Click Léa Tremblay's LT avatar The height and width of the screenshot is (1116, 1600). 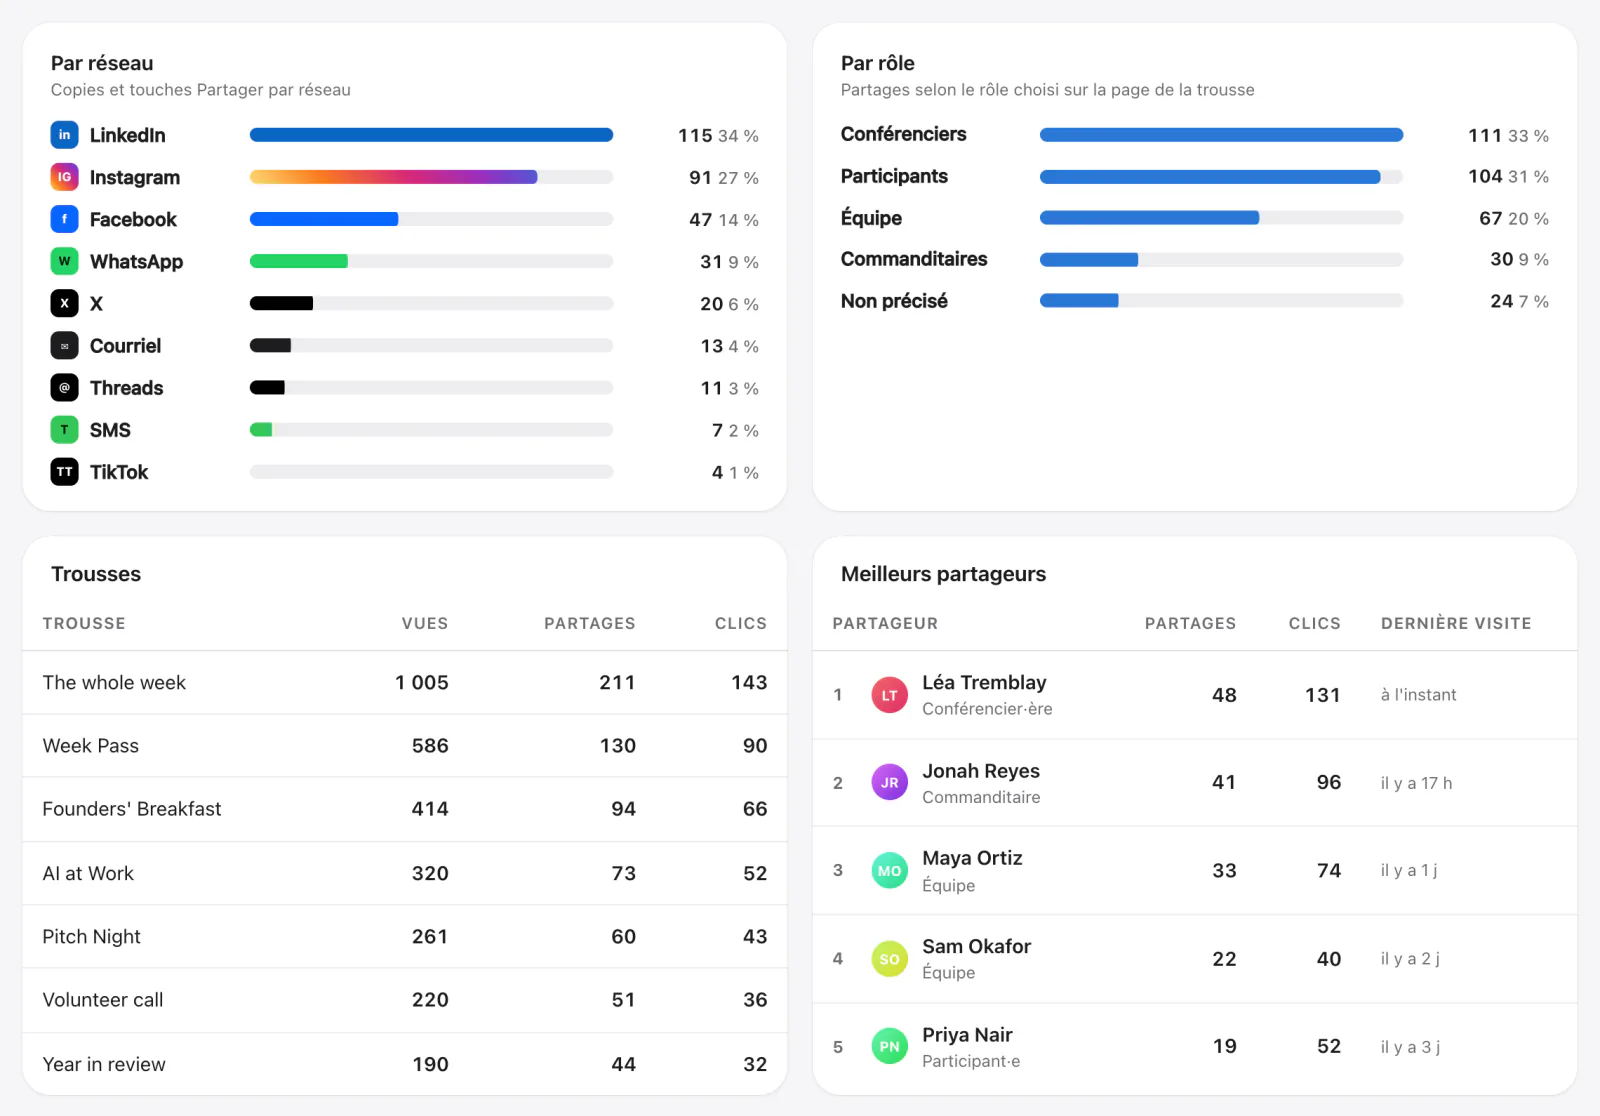889,695
